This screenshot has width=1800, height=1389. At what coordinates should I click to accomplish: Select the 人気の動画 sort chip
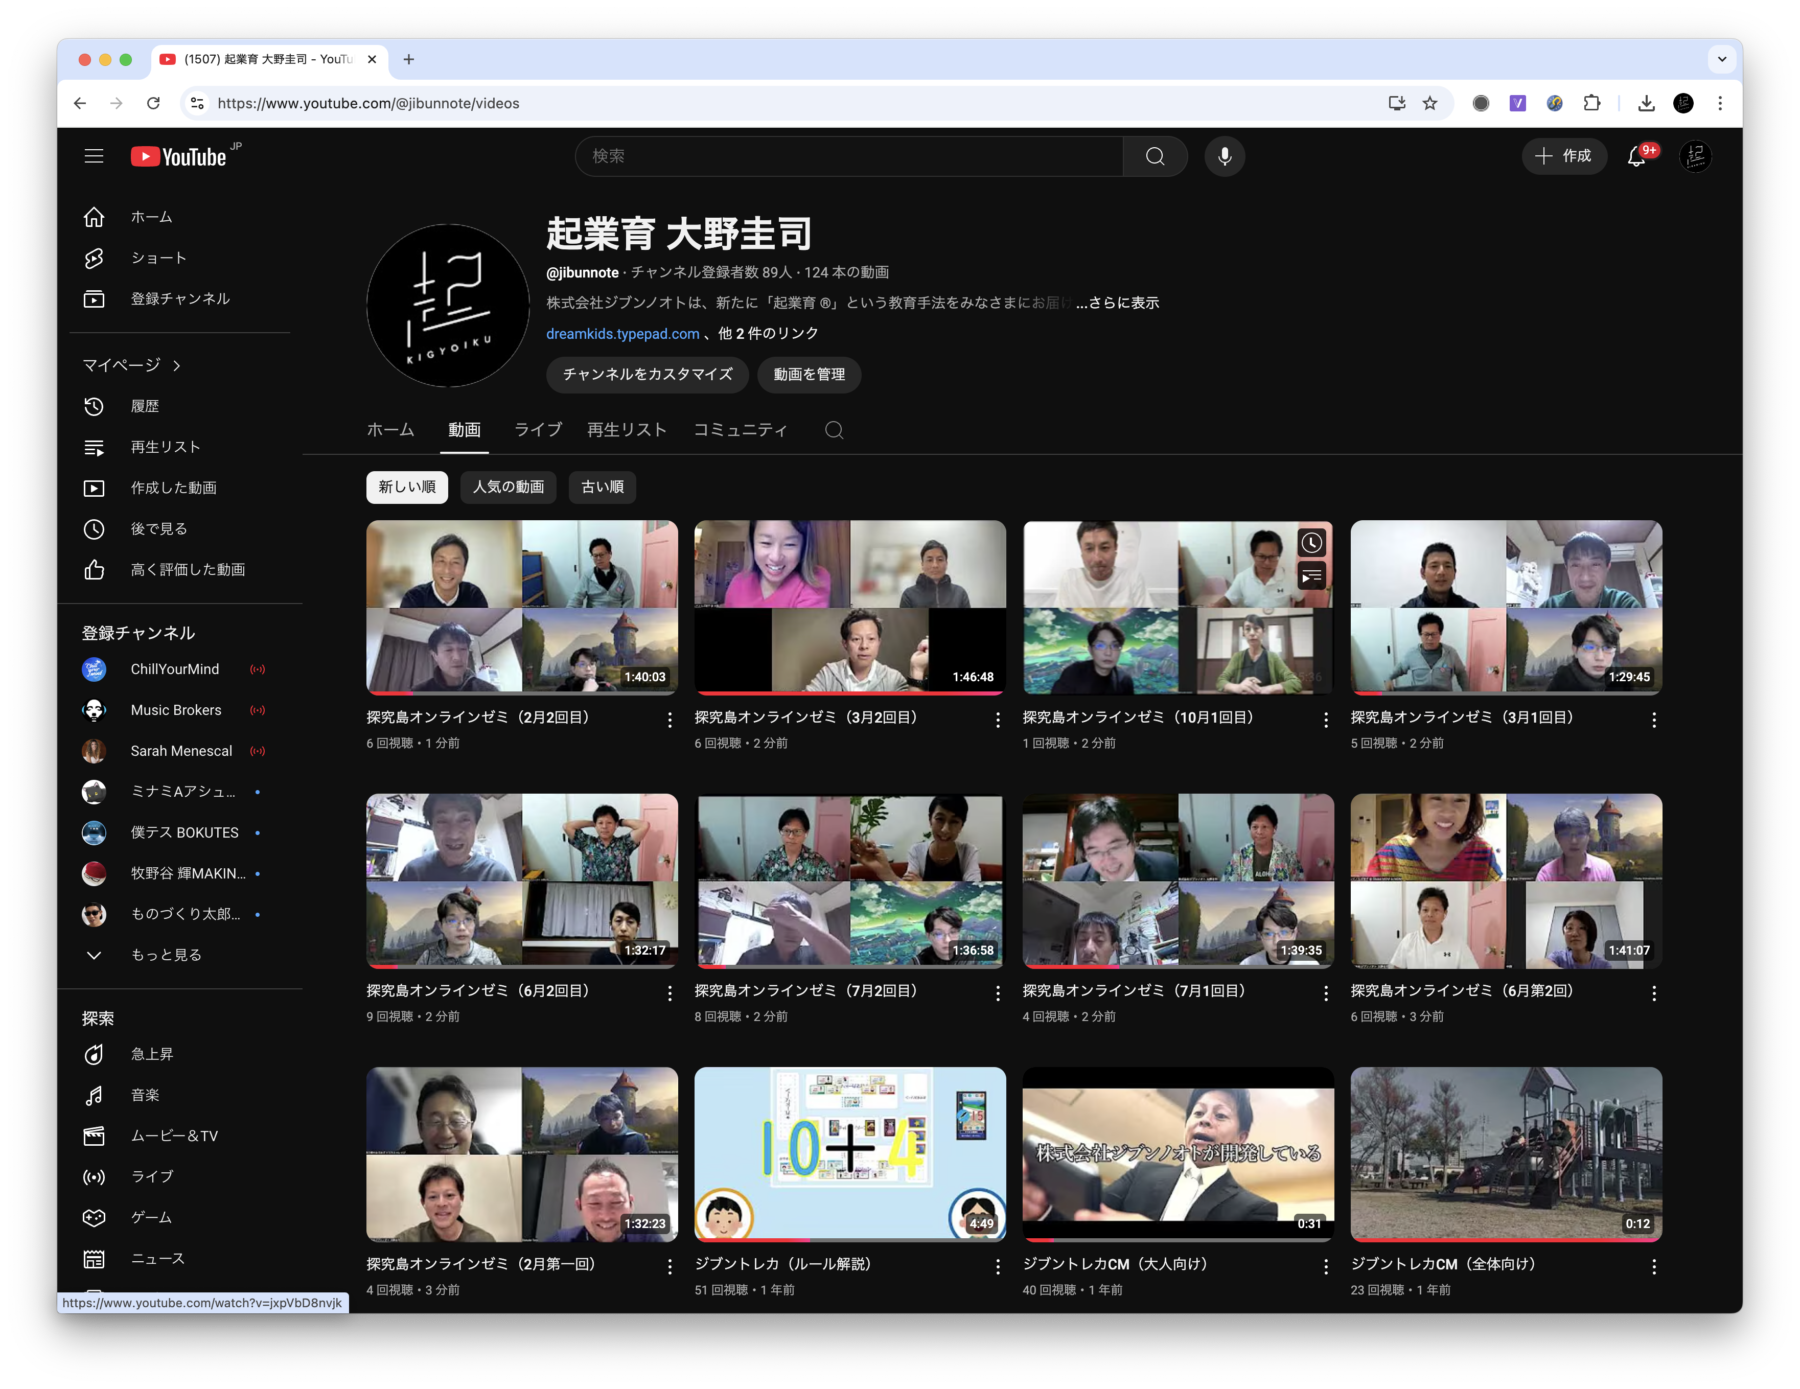click(x=508, y=487)
